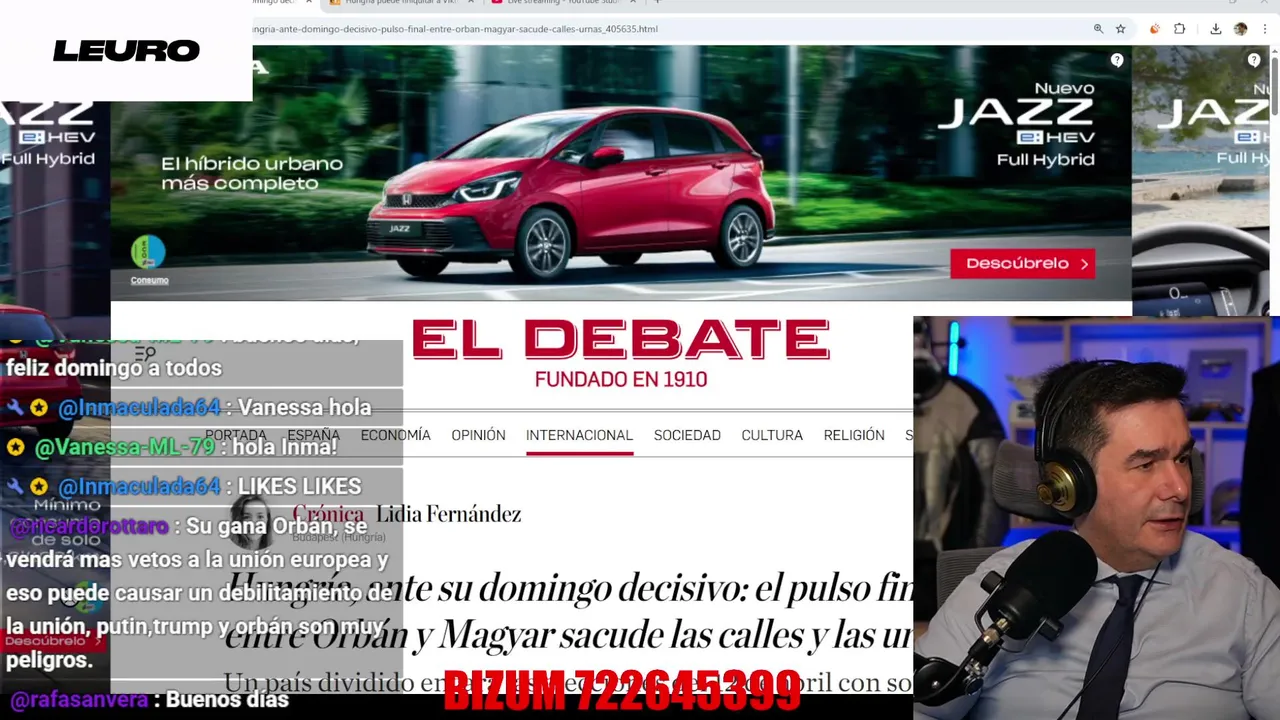Click the Consumo energy label icon
Screen dimensions: 1280x720
click(x=148, y=258)
